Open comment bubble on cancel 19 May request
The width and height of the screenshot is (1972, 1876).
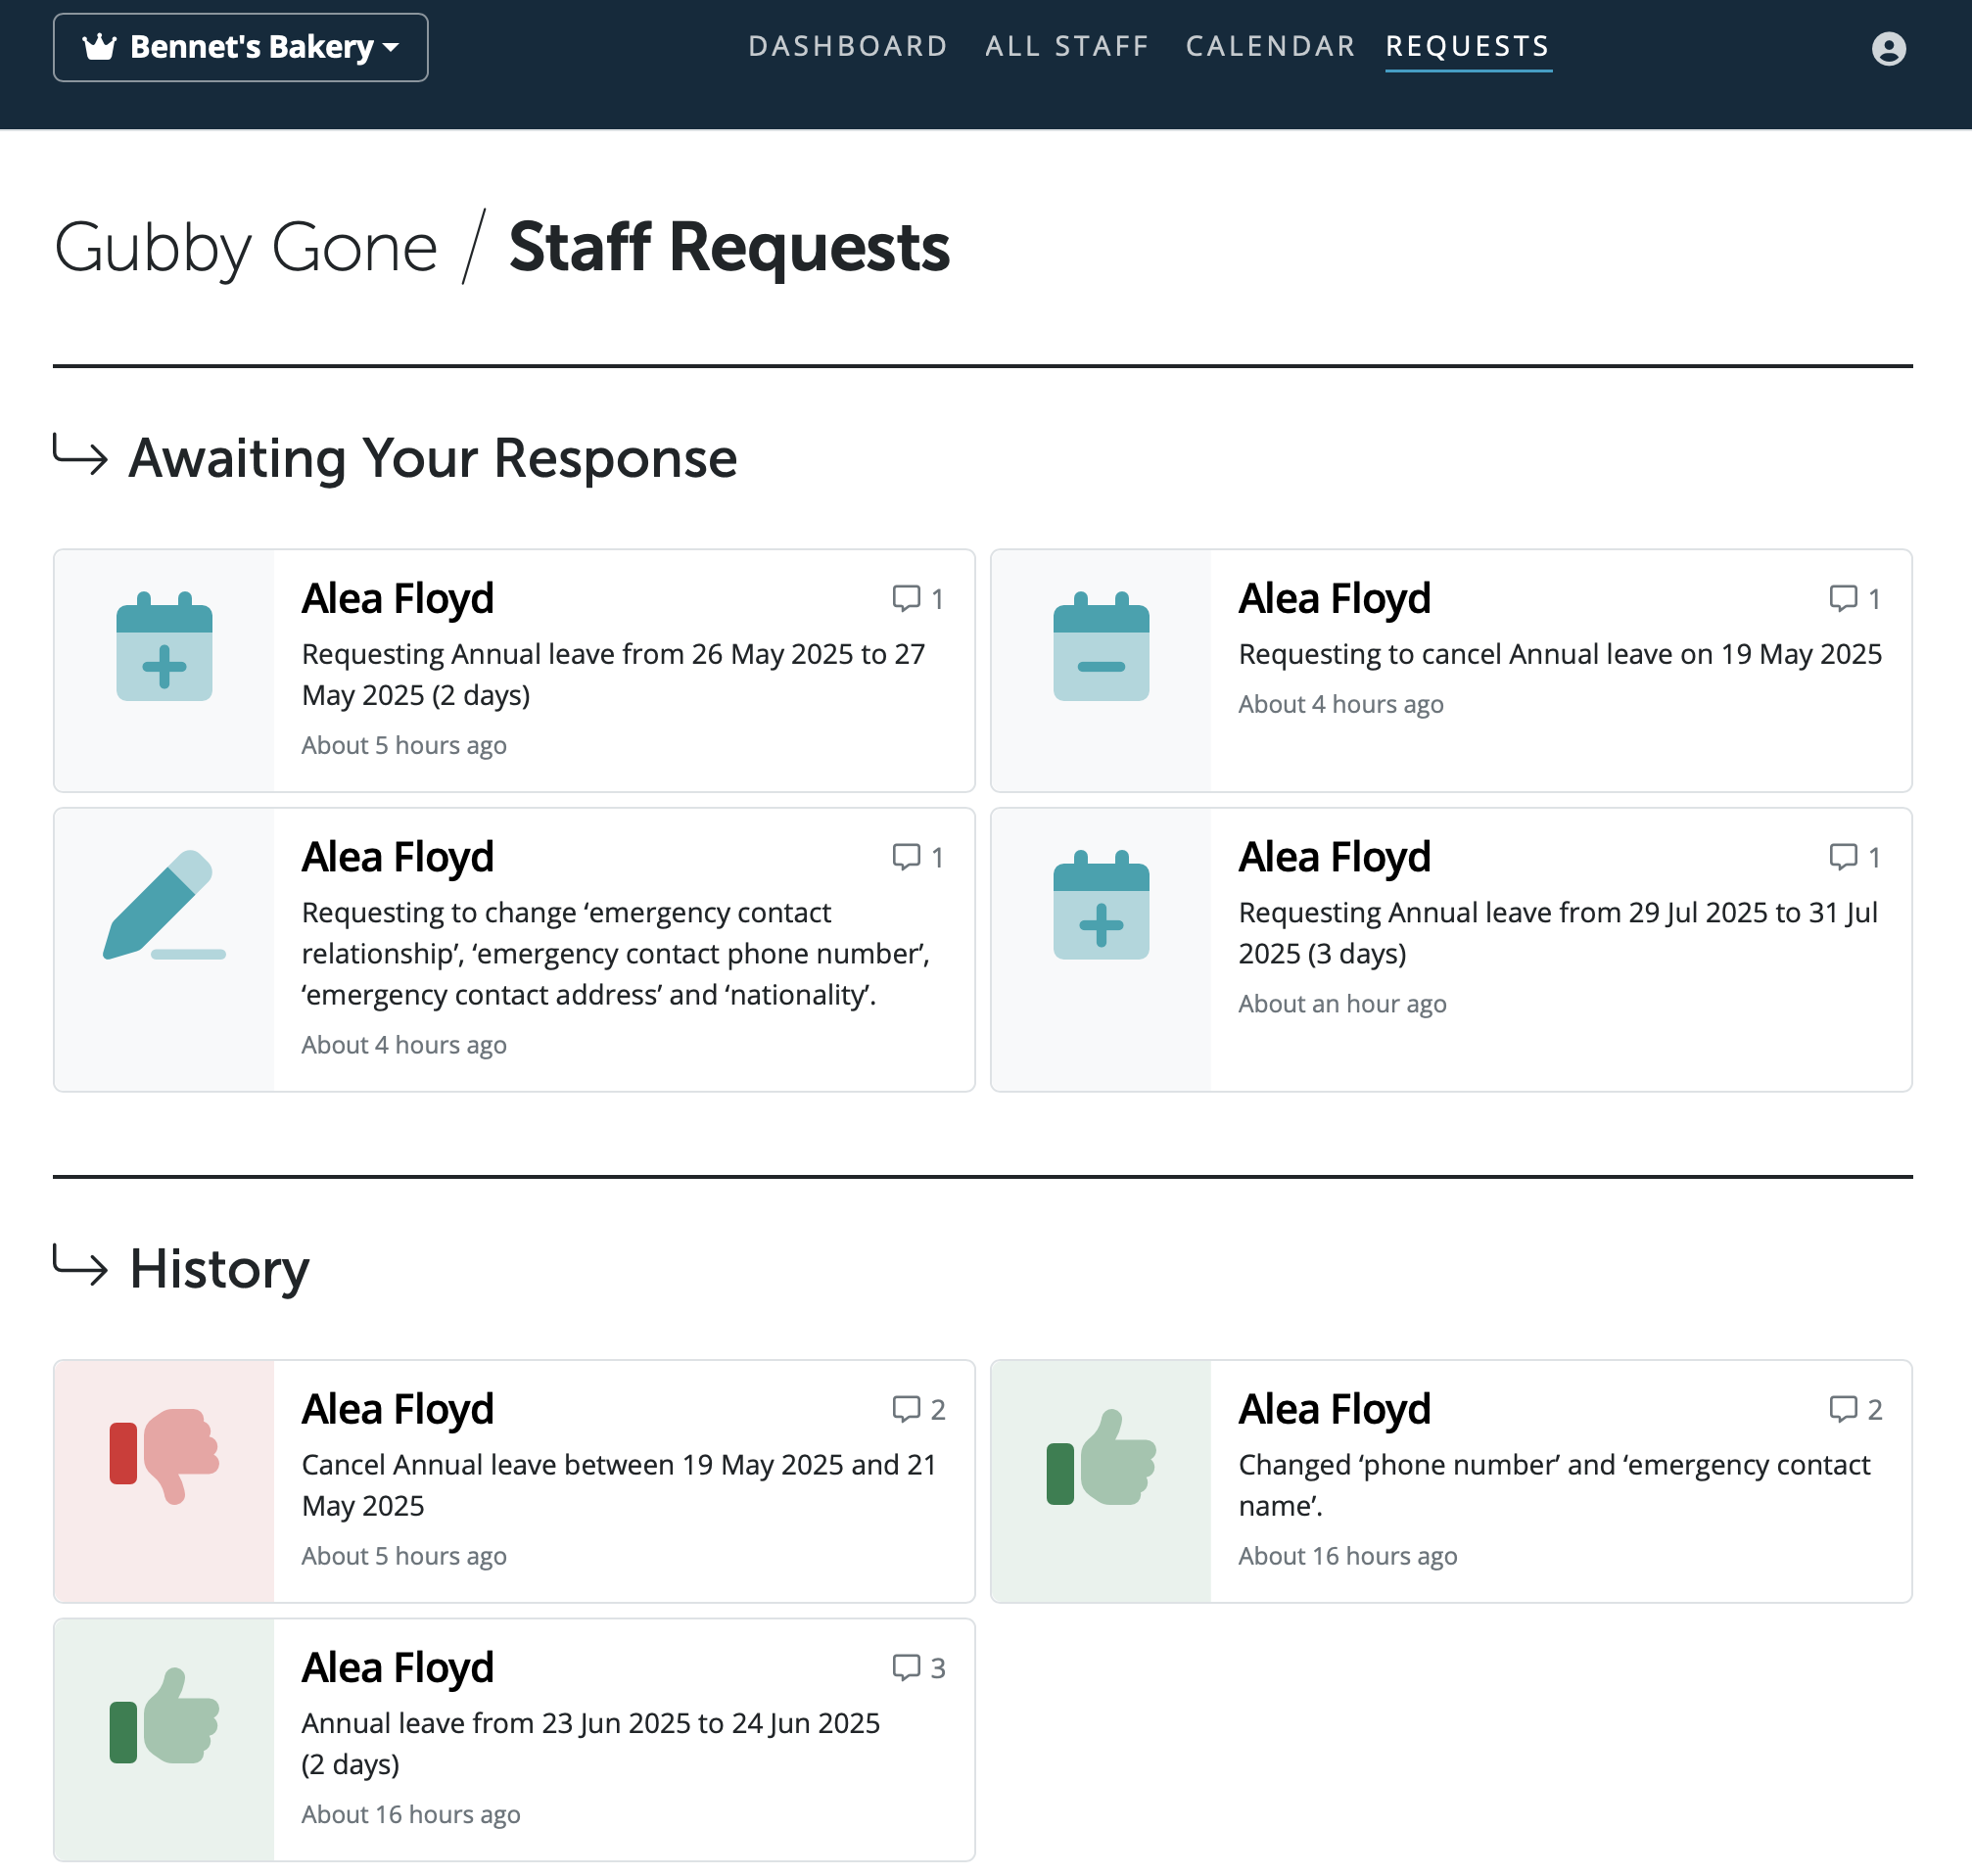[x=1855, y=599]
